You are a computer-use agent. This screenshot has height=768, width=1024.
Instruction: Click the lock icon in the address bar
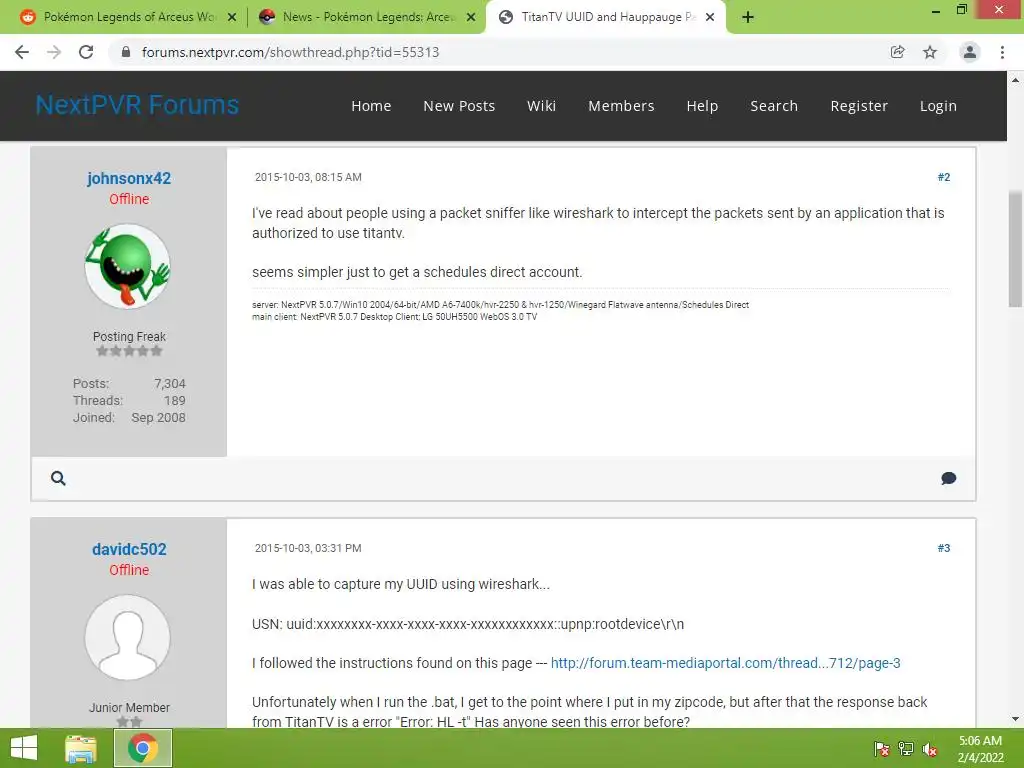click(x=126, y=52)
